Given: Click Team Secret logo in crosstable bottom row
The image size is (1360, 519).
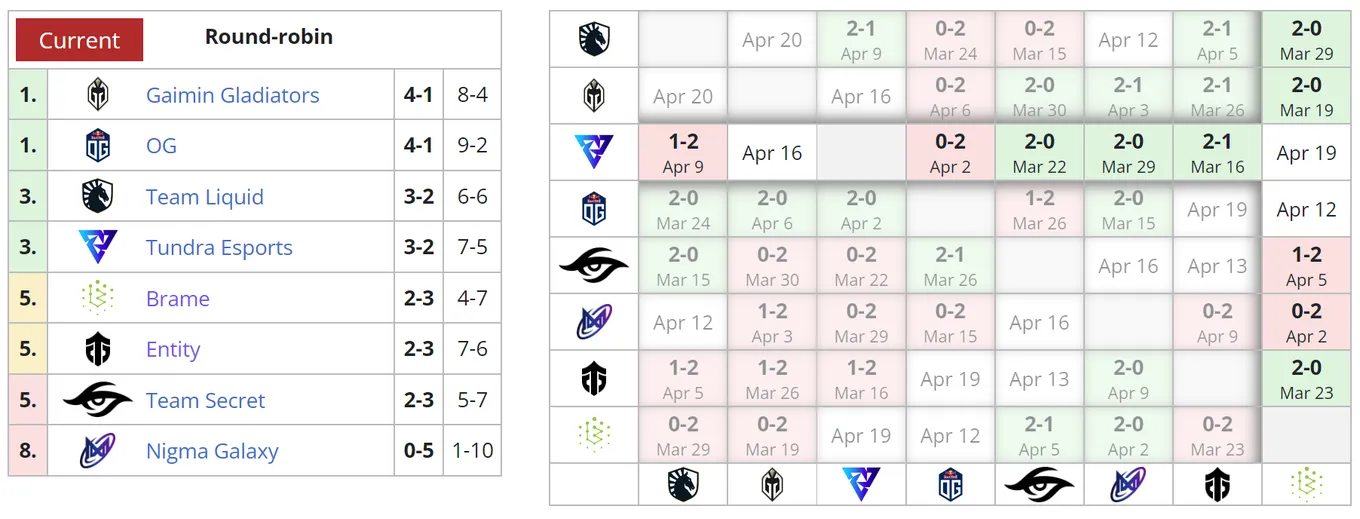Looking at the screenshot, I should (x=1039, y=484).
